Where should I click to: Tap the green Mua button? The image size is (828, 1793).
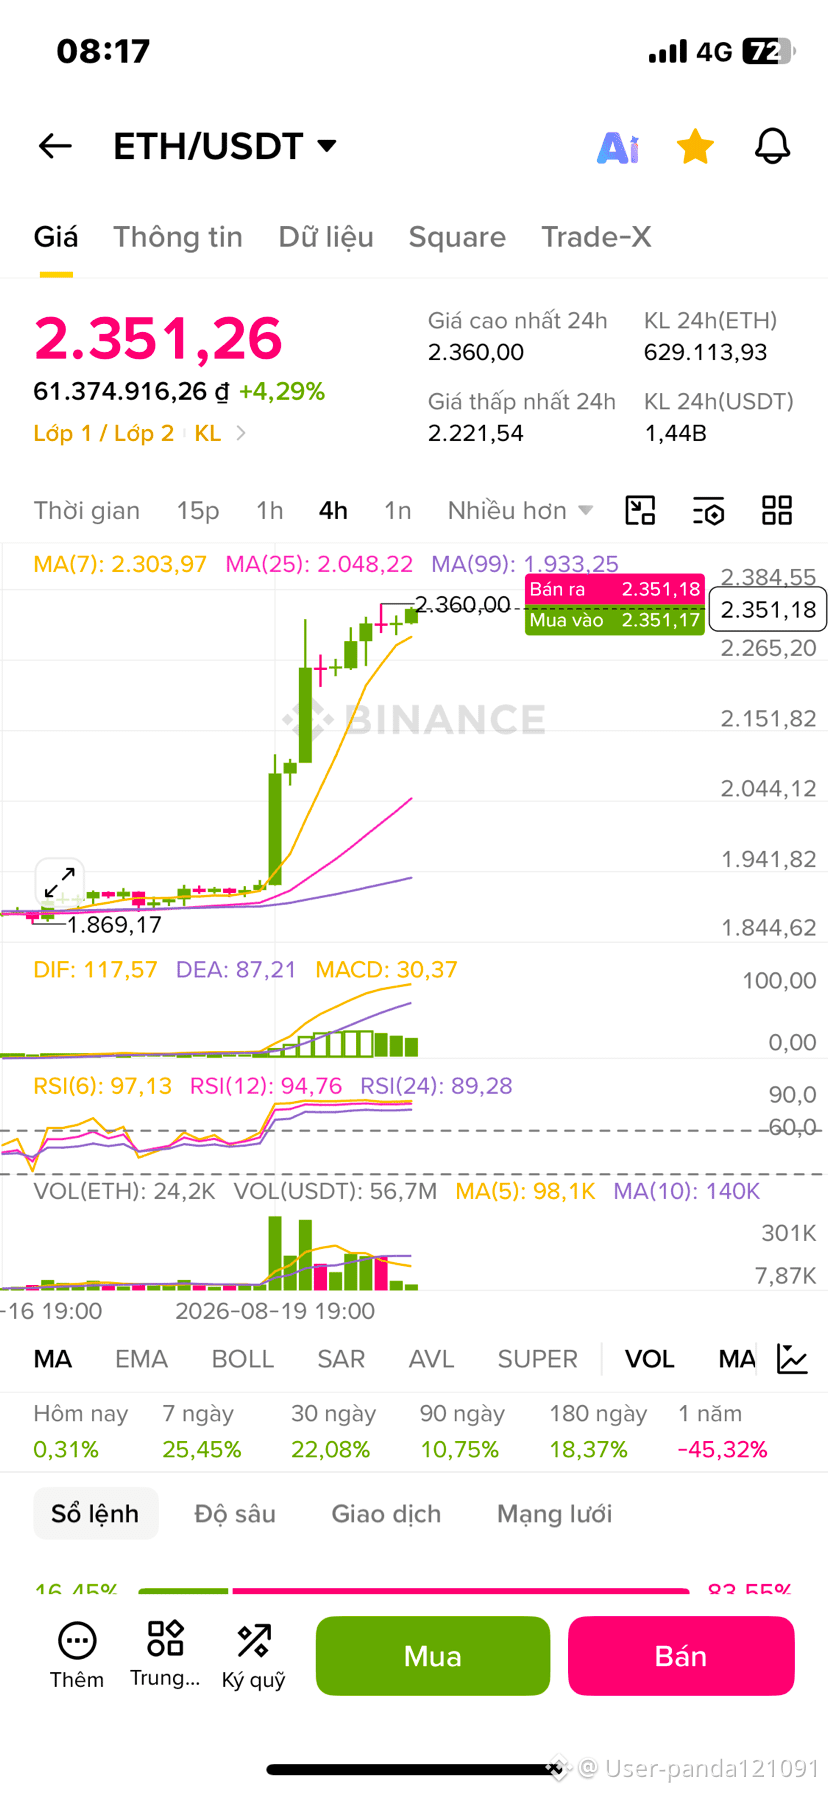(x=433, y=1656)
